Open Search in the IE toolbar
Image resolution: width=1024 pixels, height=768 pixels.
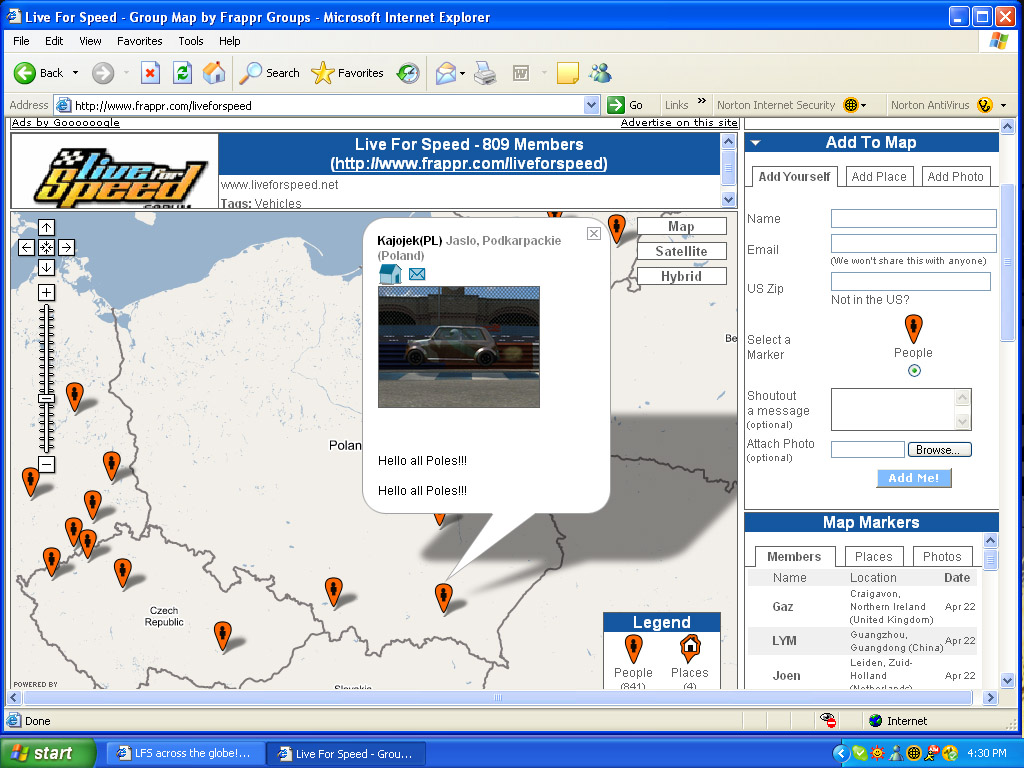(x=269, y=73)
